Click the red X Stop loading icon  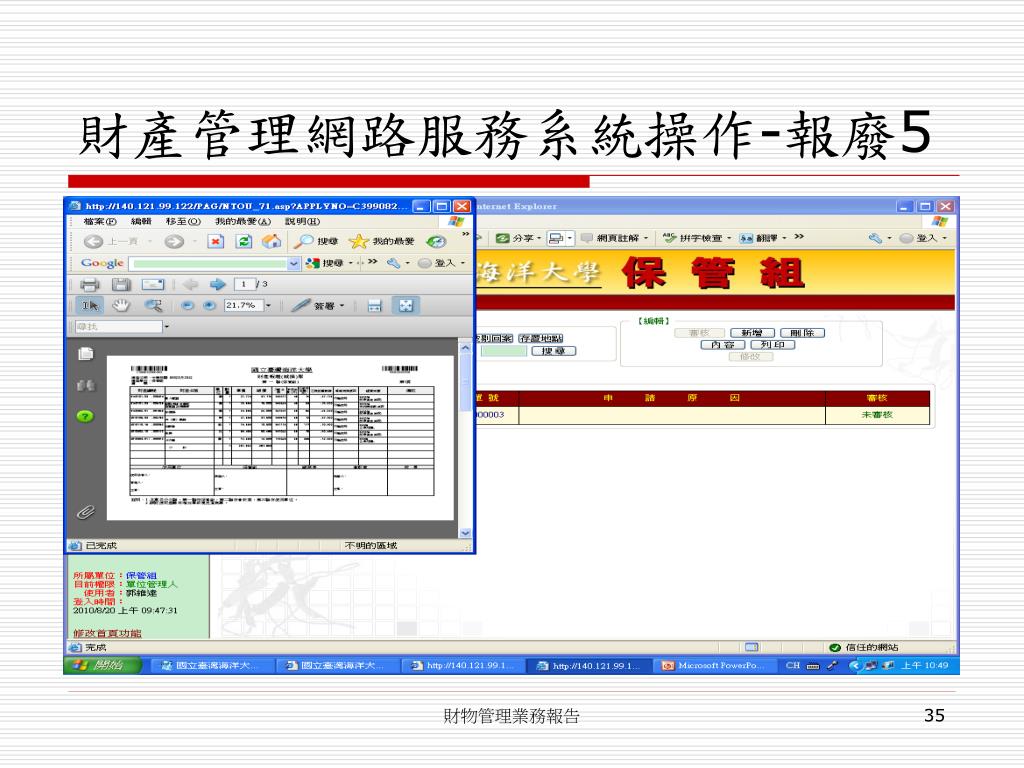pos(216,242)
